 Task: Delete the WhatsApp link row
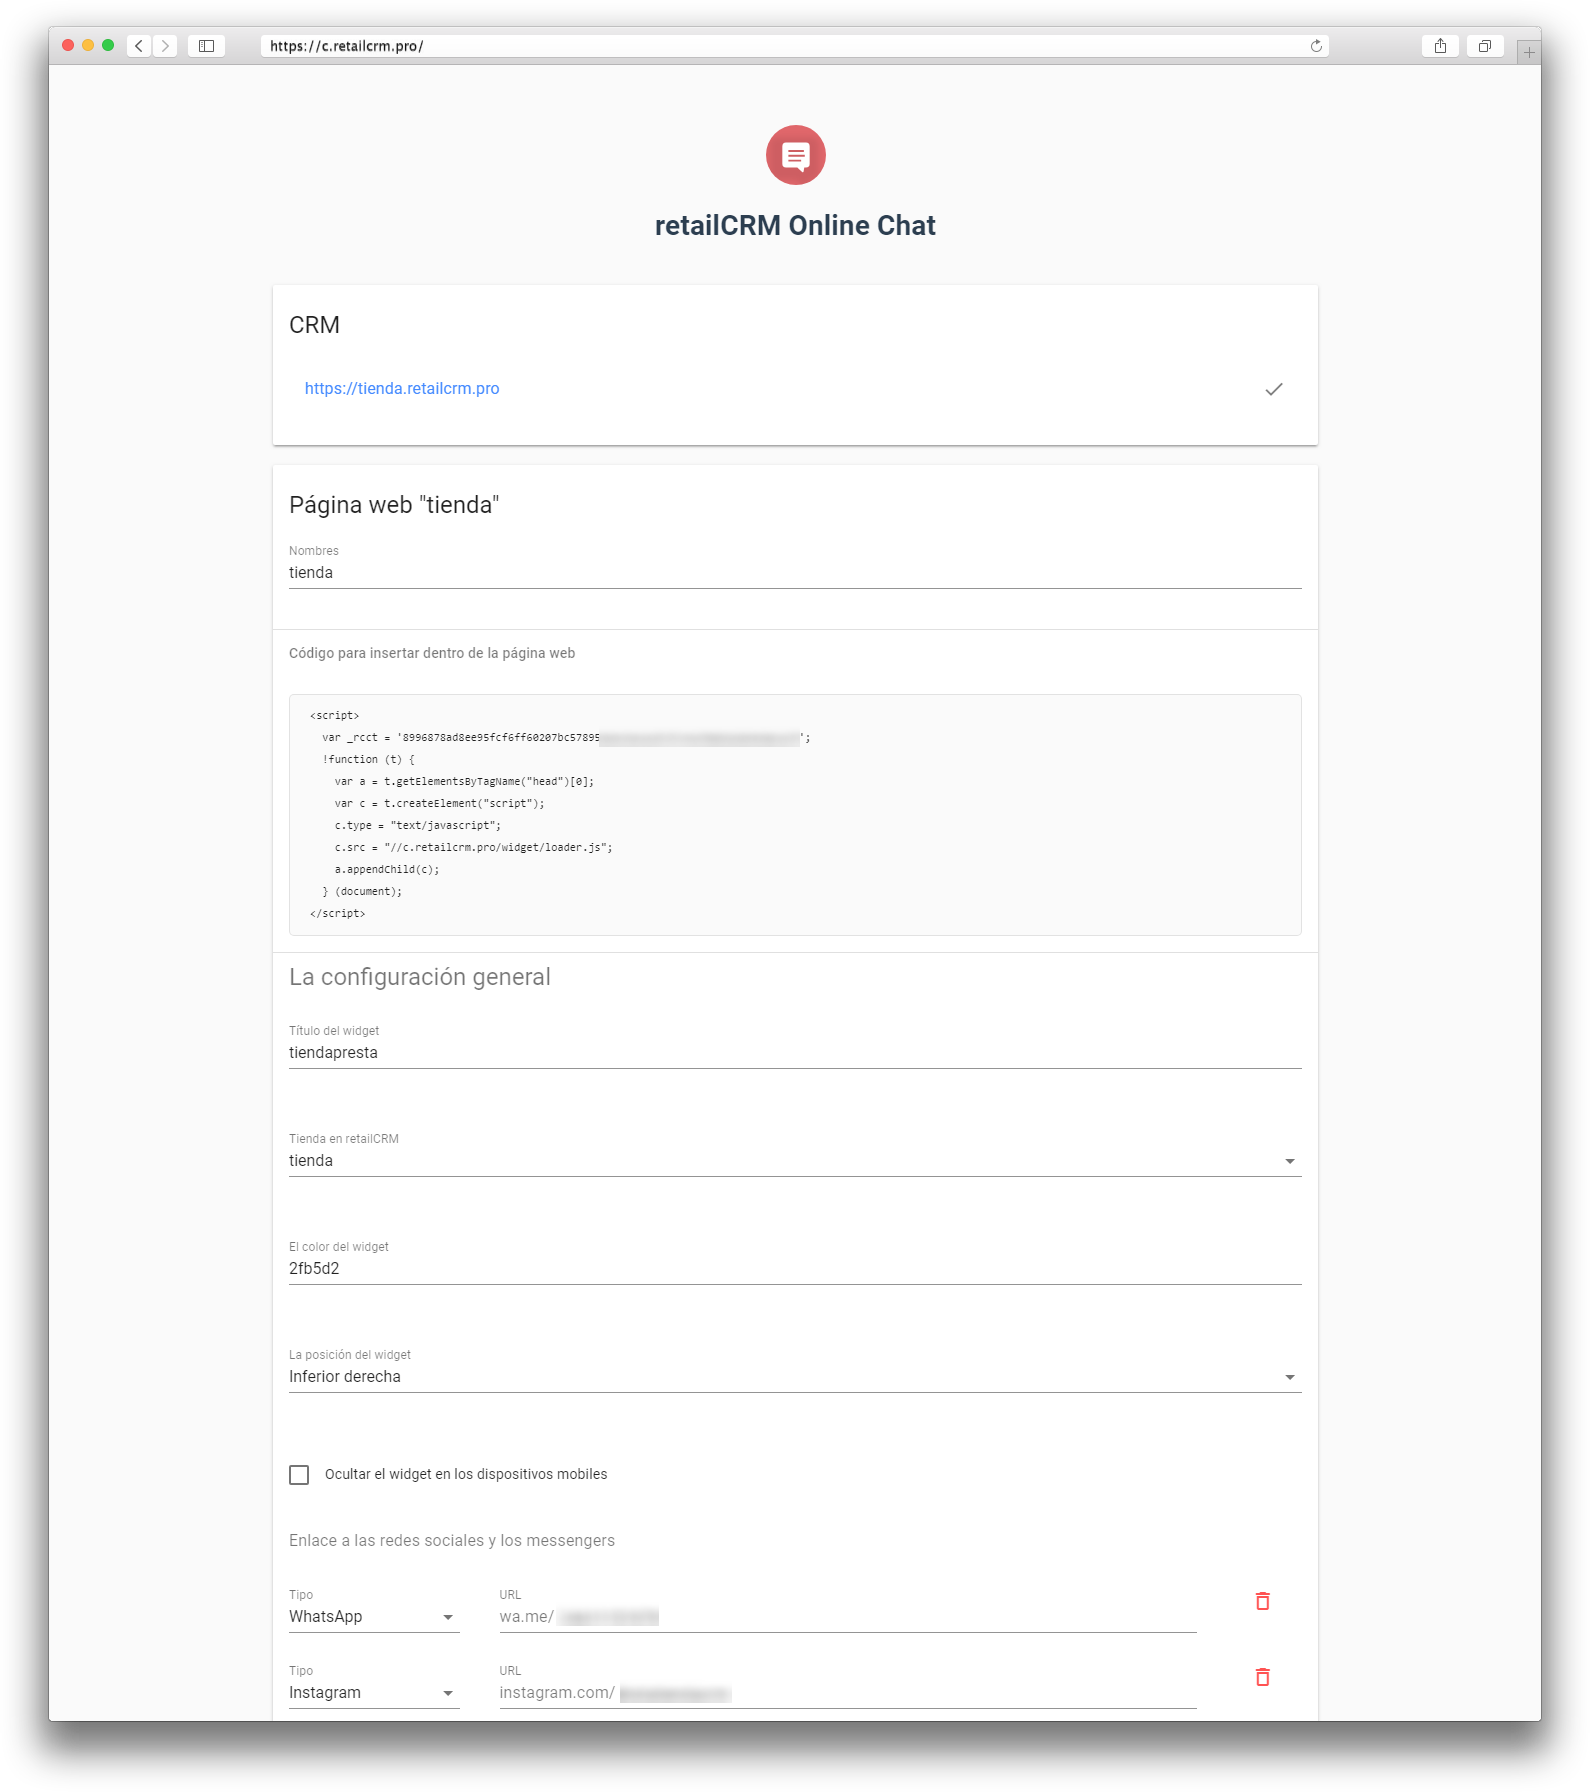click(x=1263, y=1601)
